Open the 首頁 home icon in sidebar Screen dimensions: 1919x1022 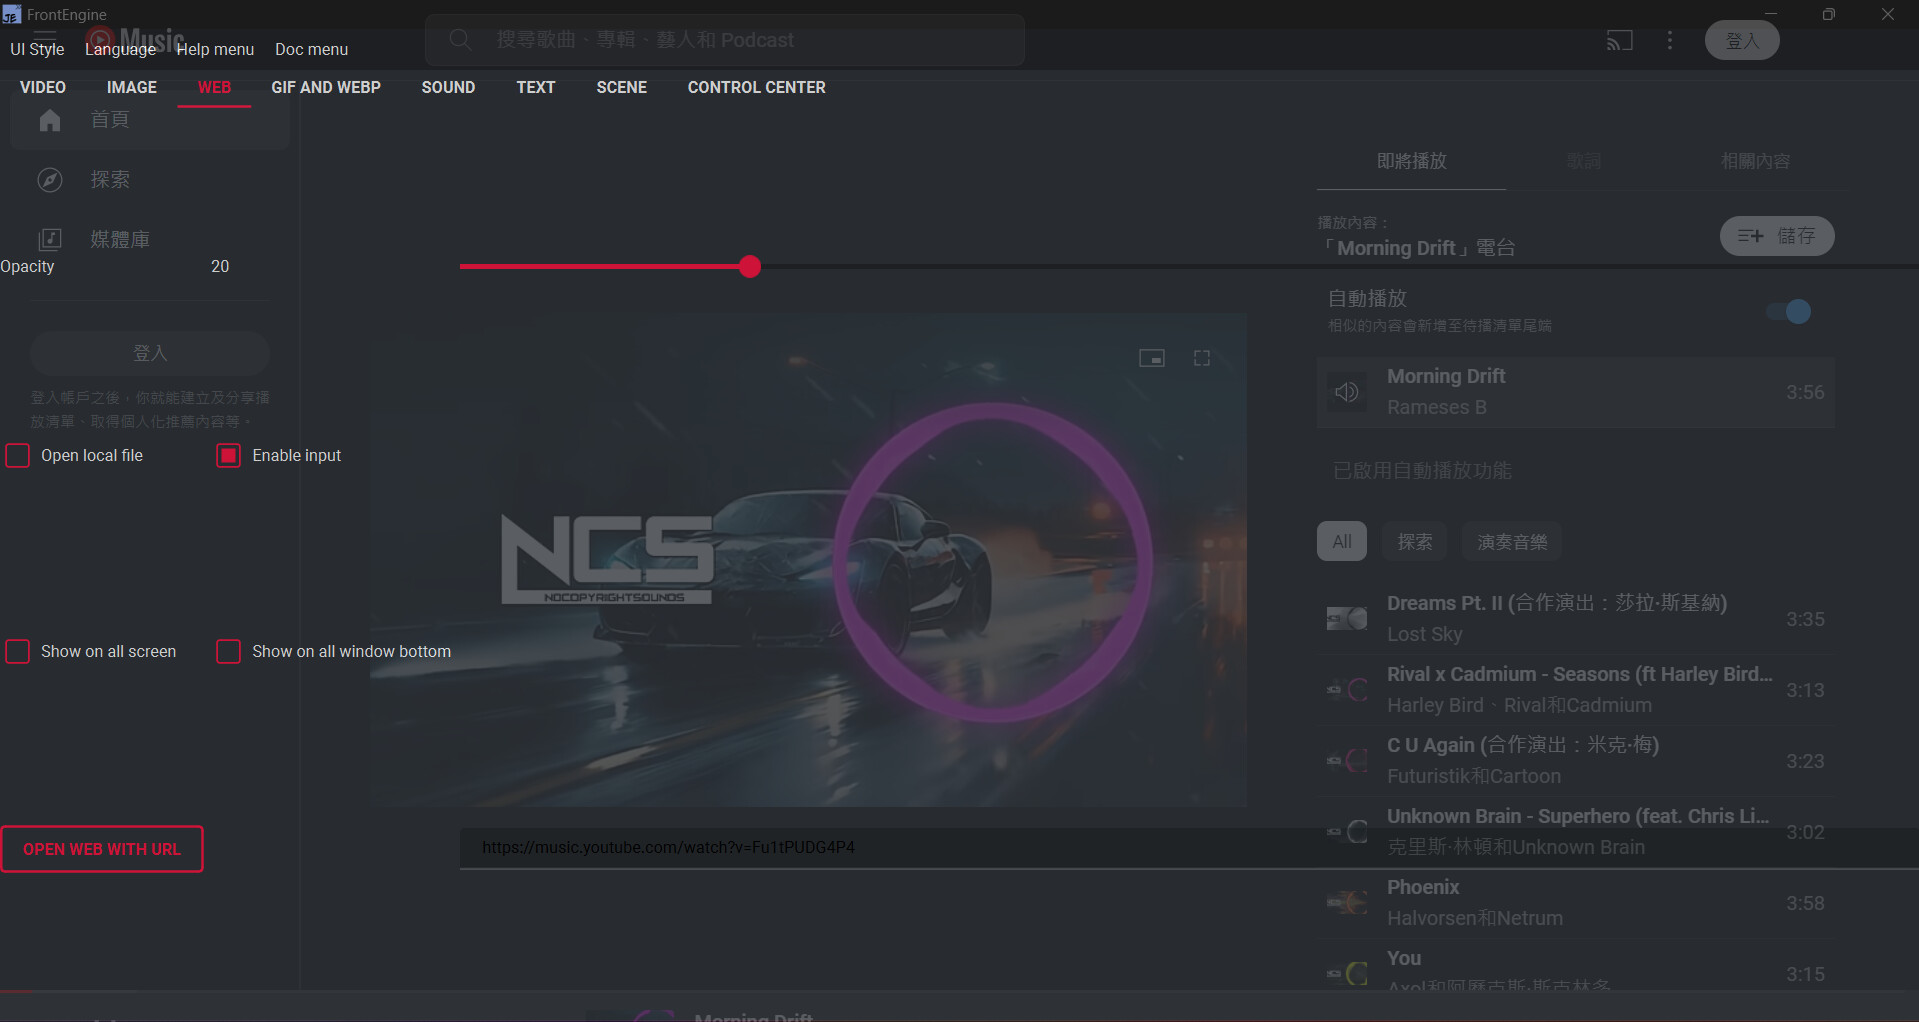[49, 120]
